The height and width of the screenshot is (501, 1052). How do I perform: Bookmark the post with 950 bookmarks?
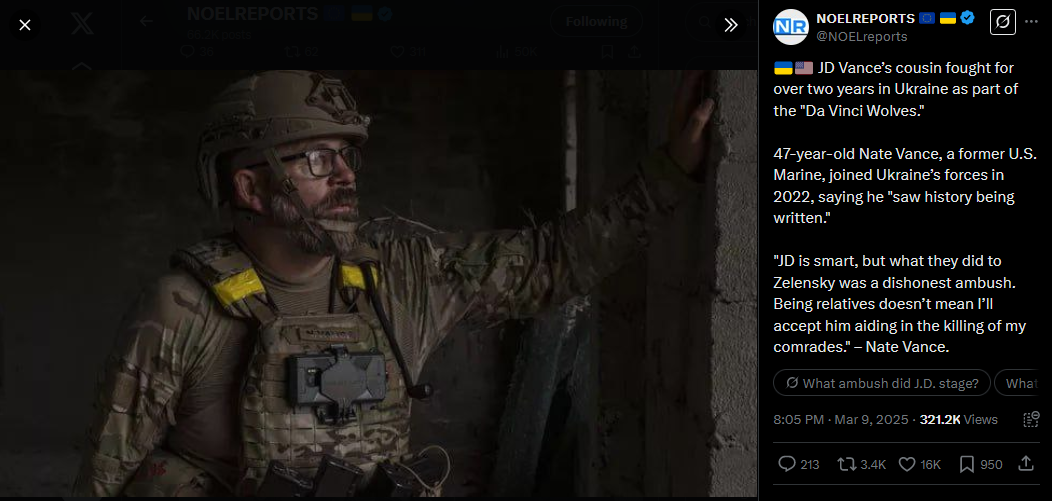coord(981,464)
